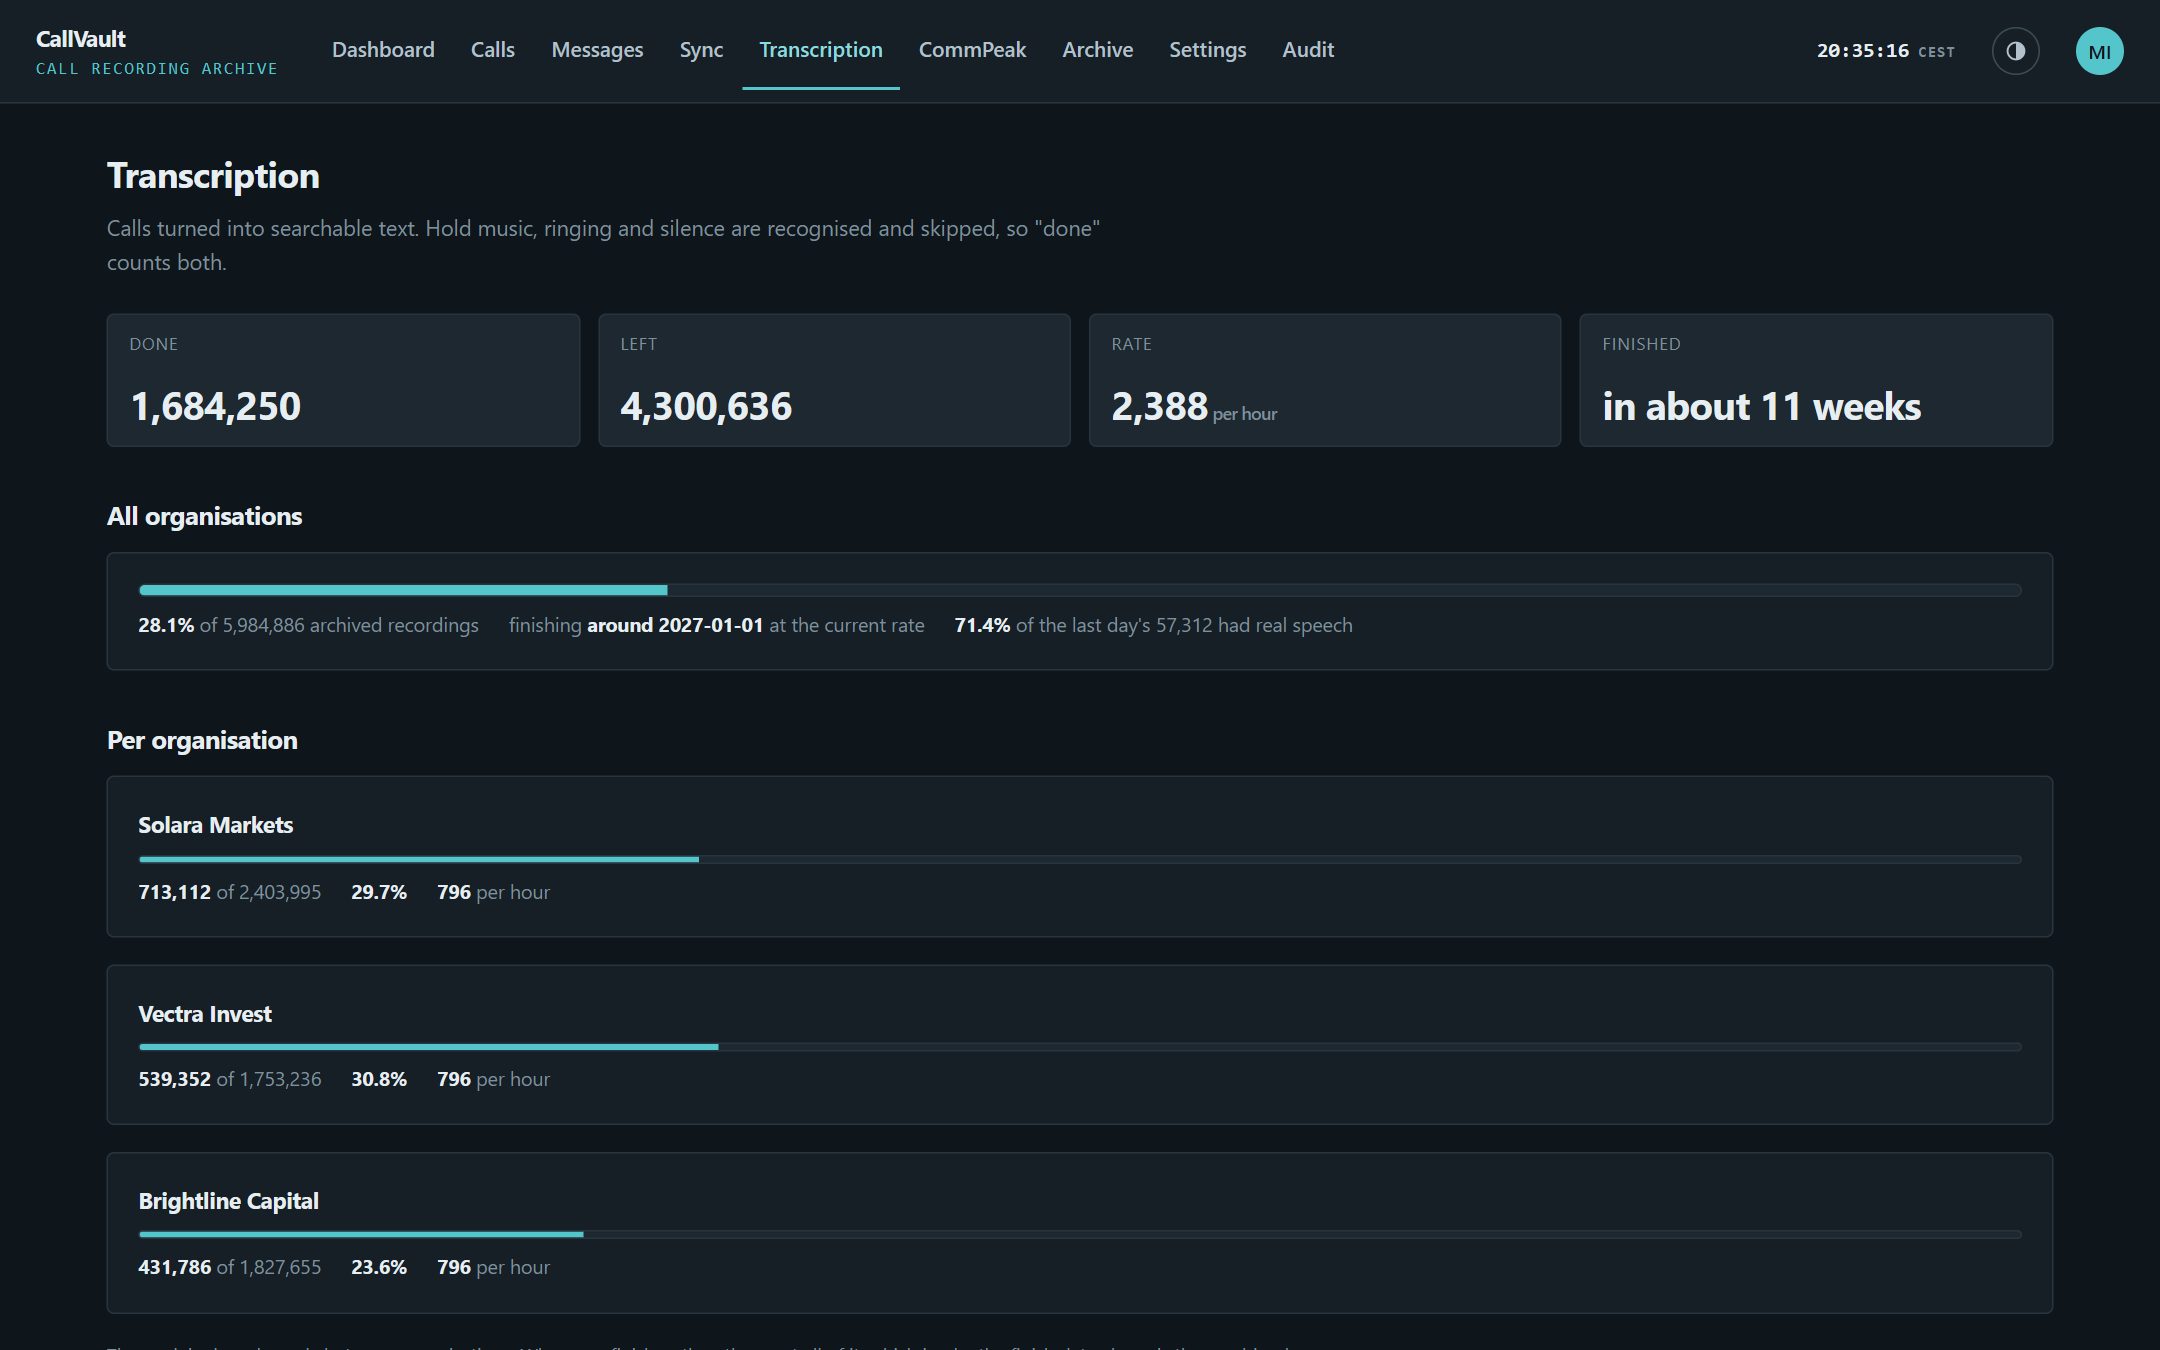Click the Brightline Capital organisation name

tap(228, 1201)
